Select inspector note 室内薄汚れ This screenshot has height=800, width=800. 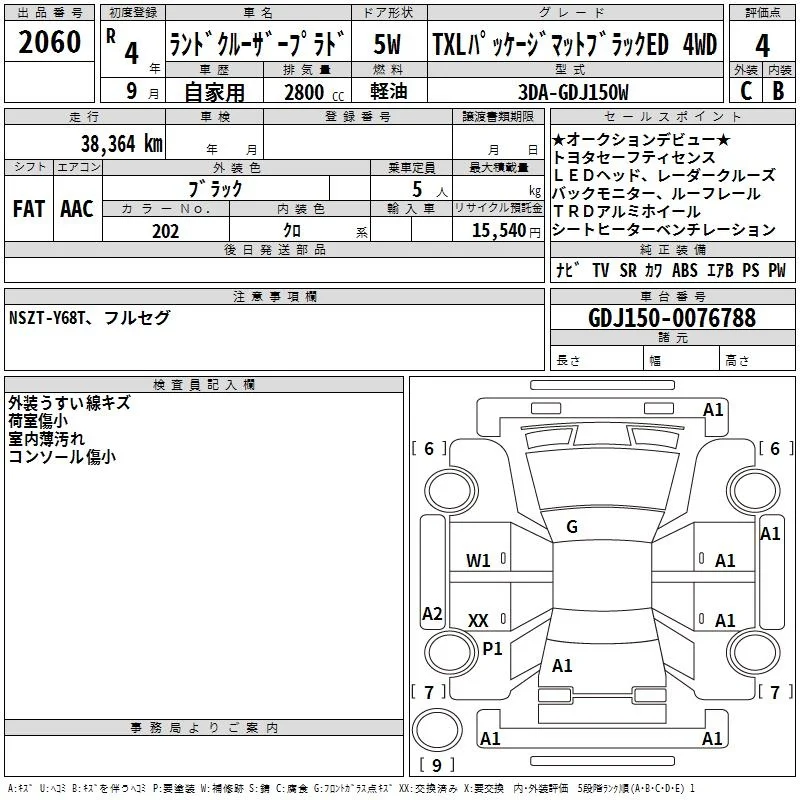point(46,439)
